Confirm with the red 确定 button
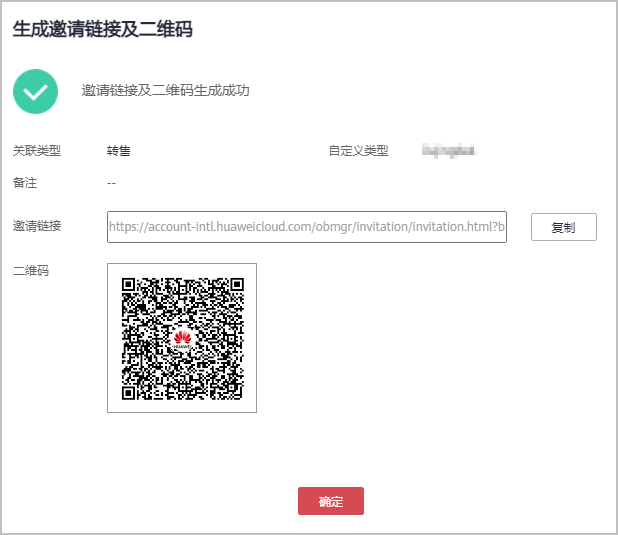 coord(331,501)
